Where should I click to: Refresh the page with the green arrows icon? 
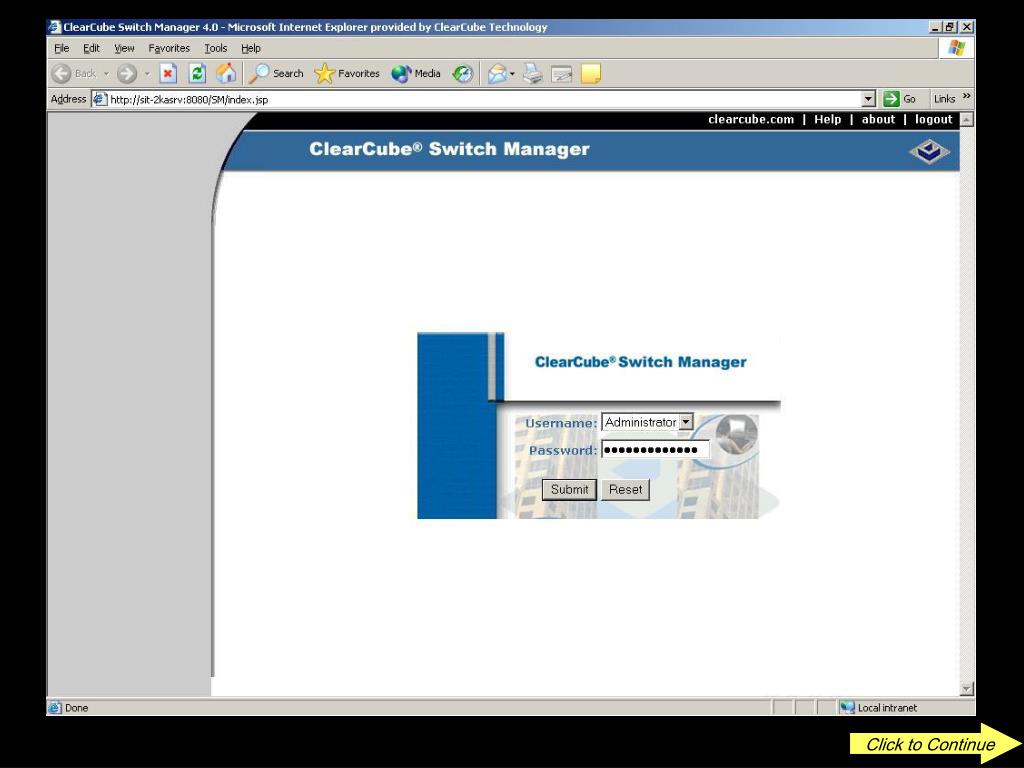197,74
